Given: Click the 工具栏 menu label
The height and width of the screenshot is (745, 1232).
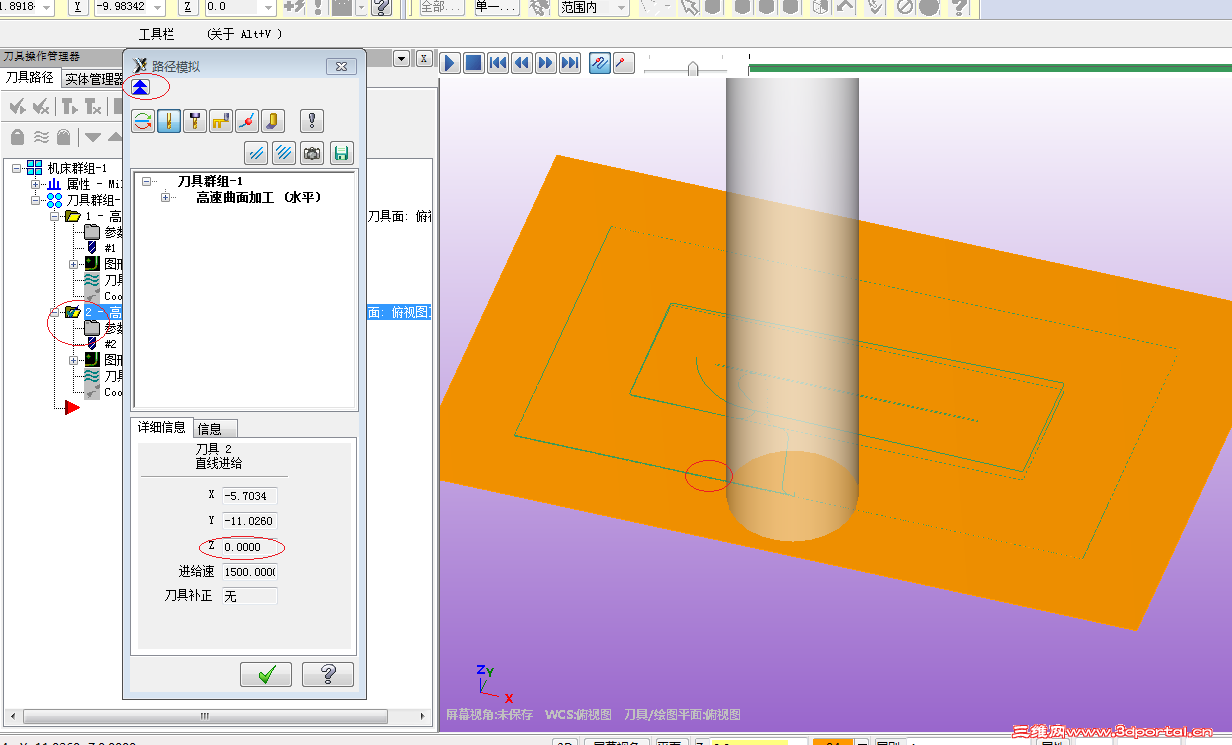Looking at the screenshot, I should [x=156, y=34].
